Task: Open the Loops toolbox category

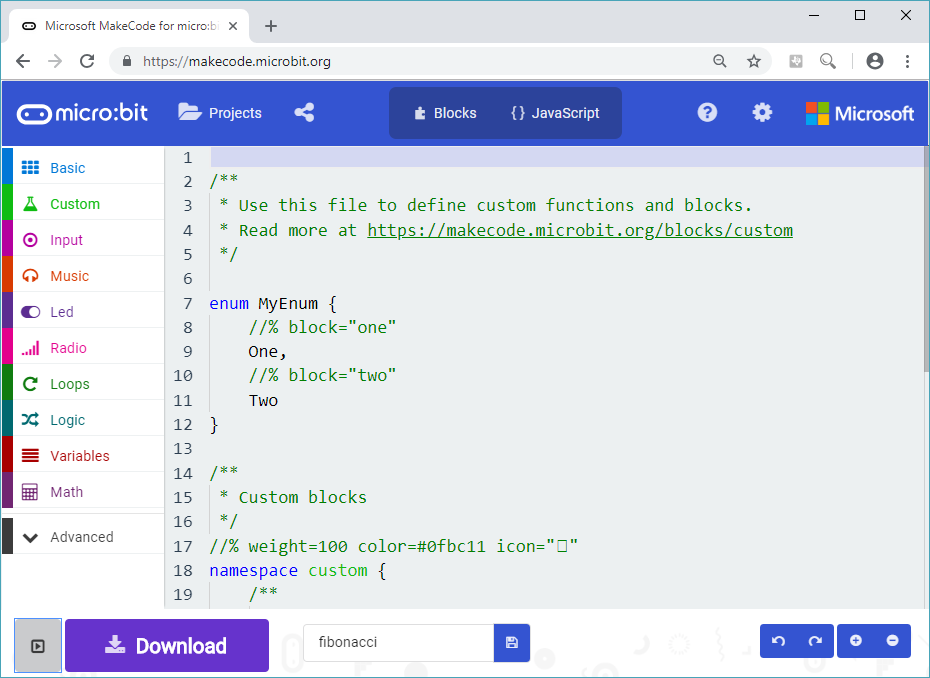Action: coord(83,384)
